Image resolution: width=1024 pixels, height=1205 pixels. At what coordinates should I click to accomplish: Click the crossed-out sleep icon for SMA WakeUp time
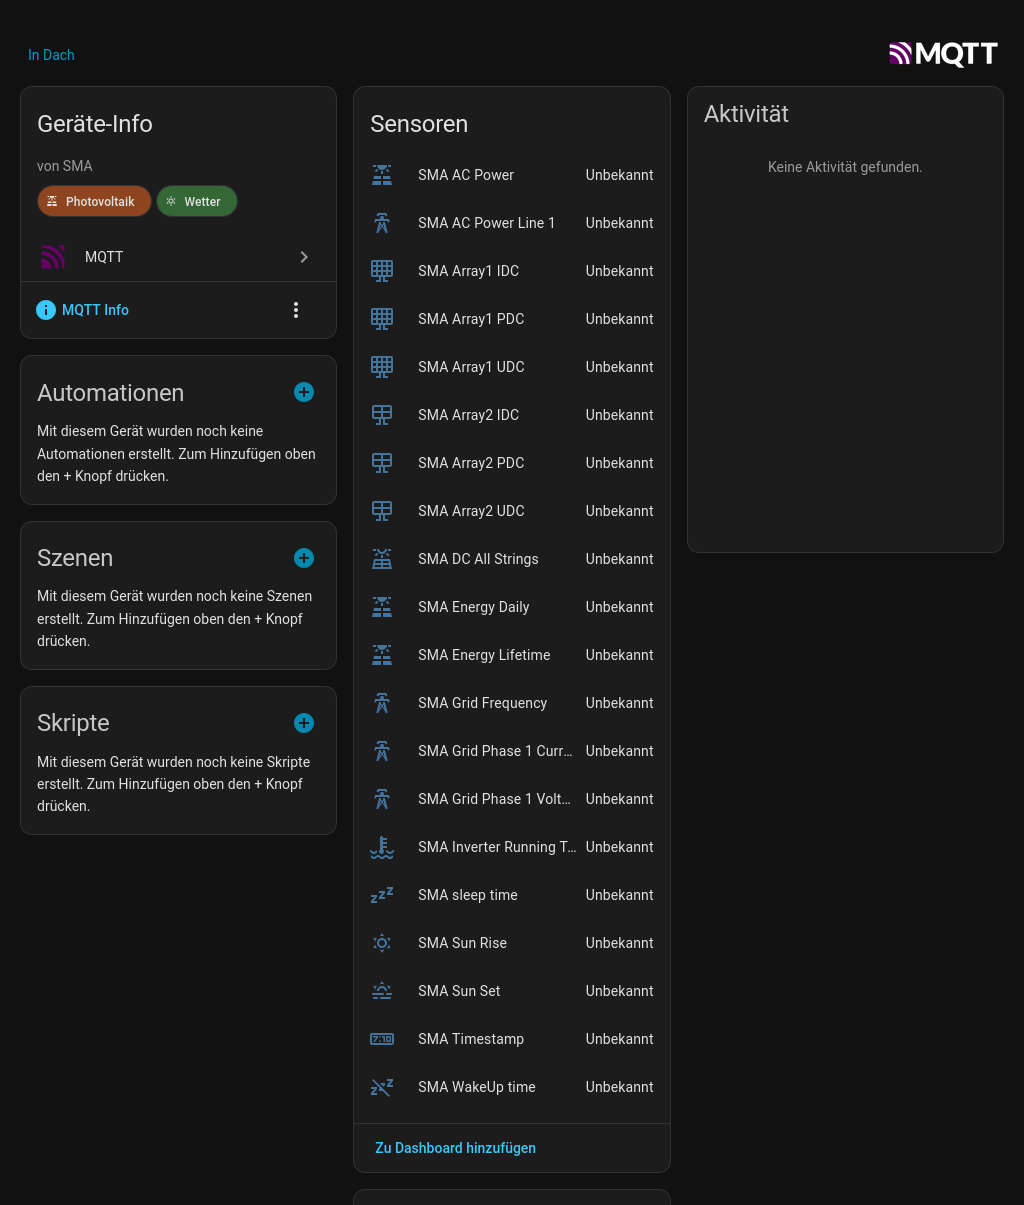pos(382,1087)
